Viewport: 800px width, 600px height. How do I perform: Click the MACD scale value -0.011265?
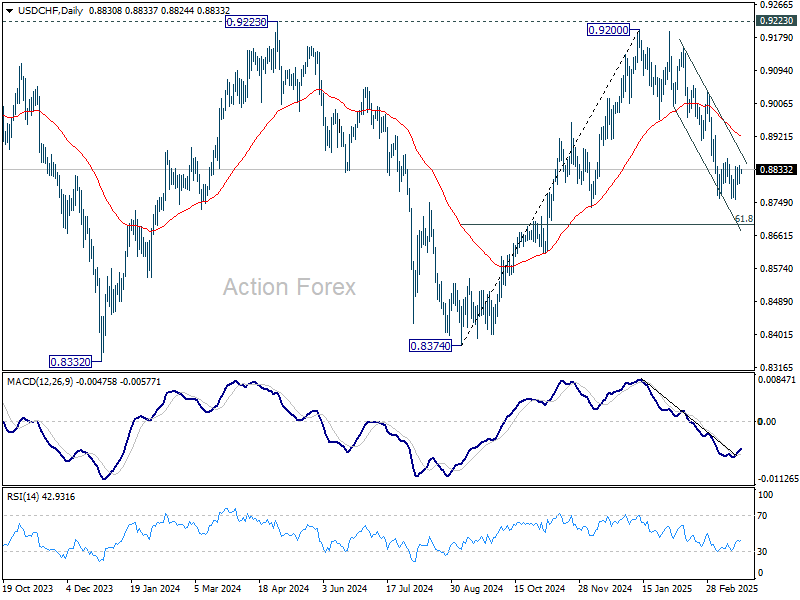[778, 479]
